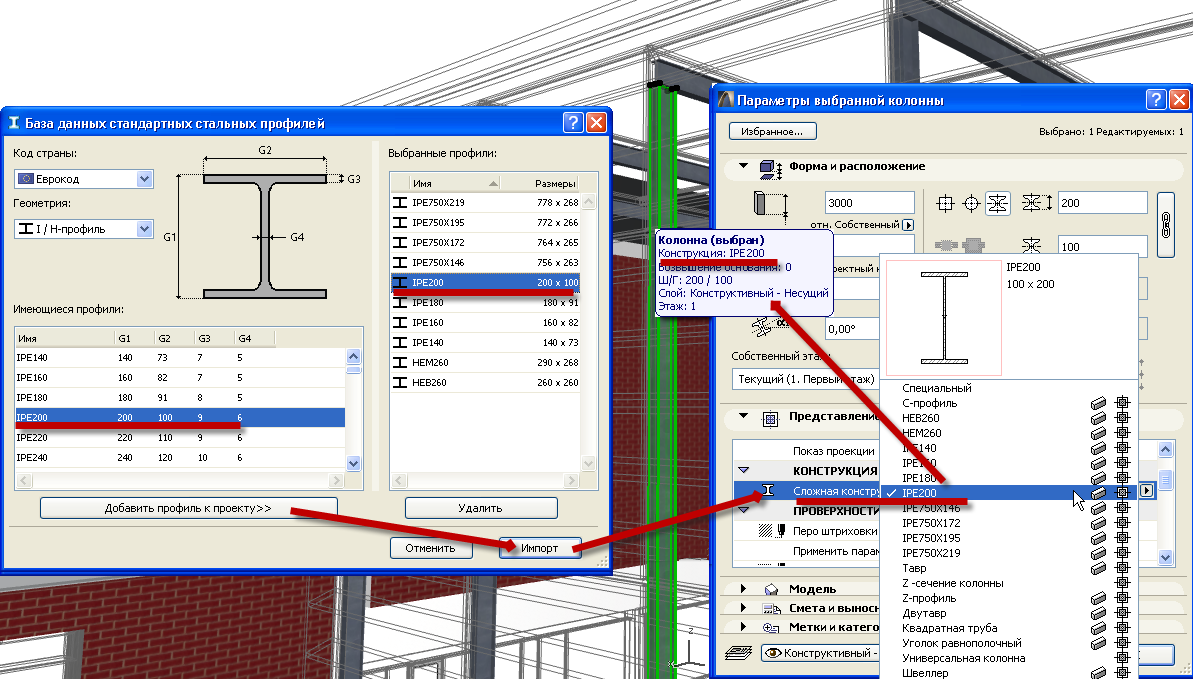Click rotation angle field showing 0,00°
The width and height of the screenshot is (1193, 679).
851,329
